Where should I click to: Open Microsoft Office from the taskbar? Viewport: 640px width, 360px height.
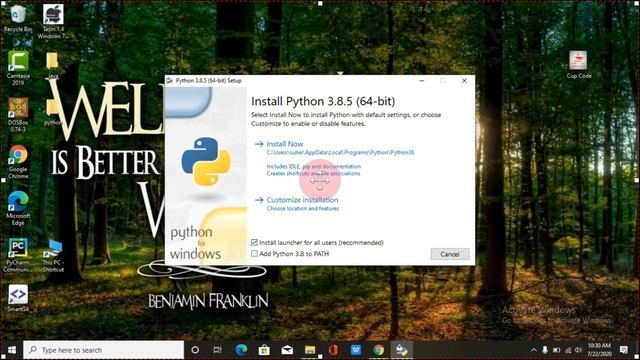point(333,350)
